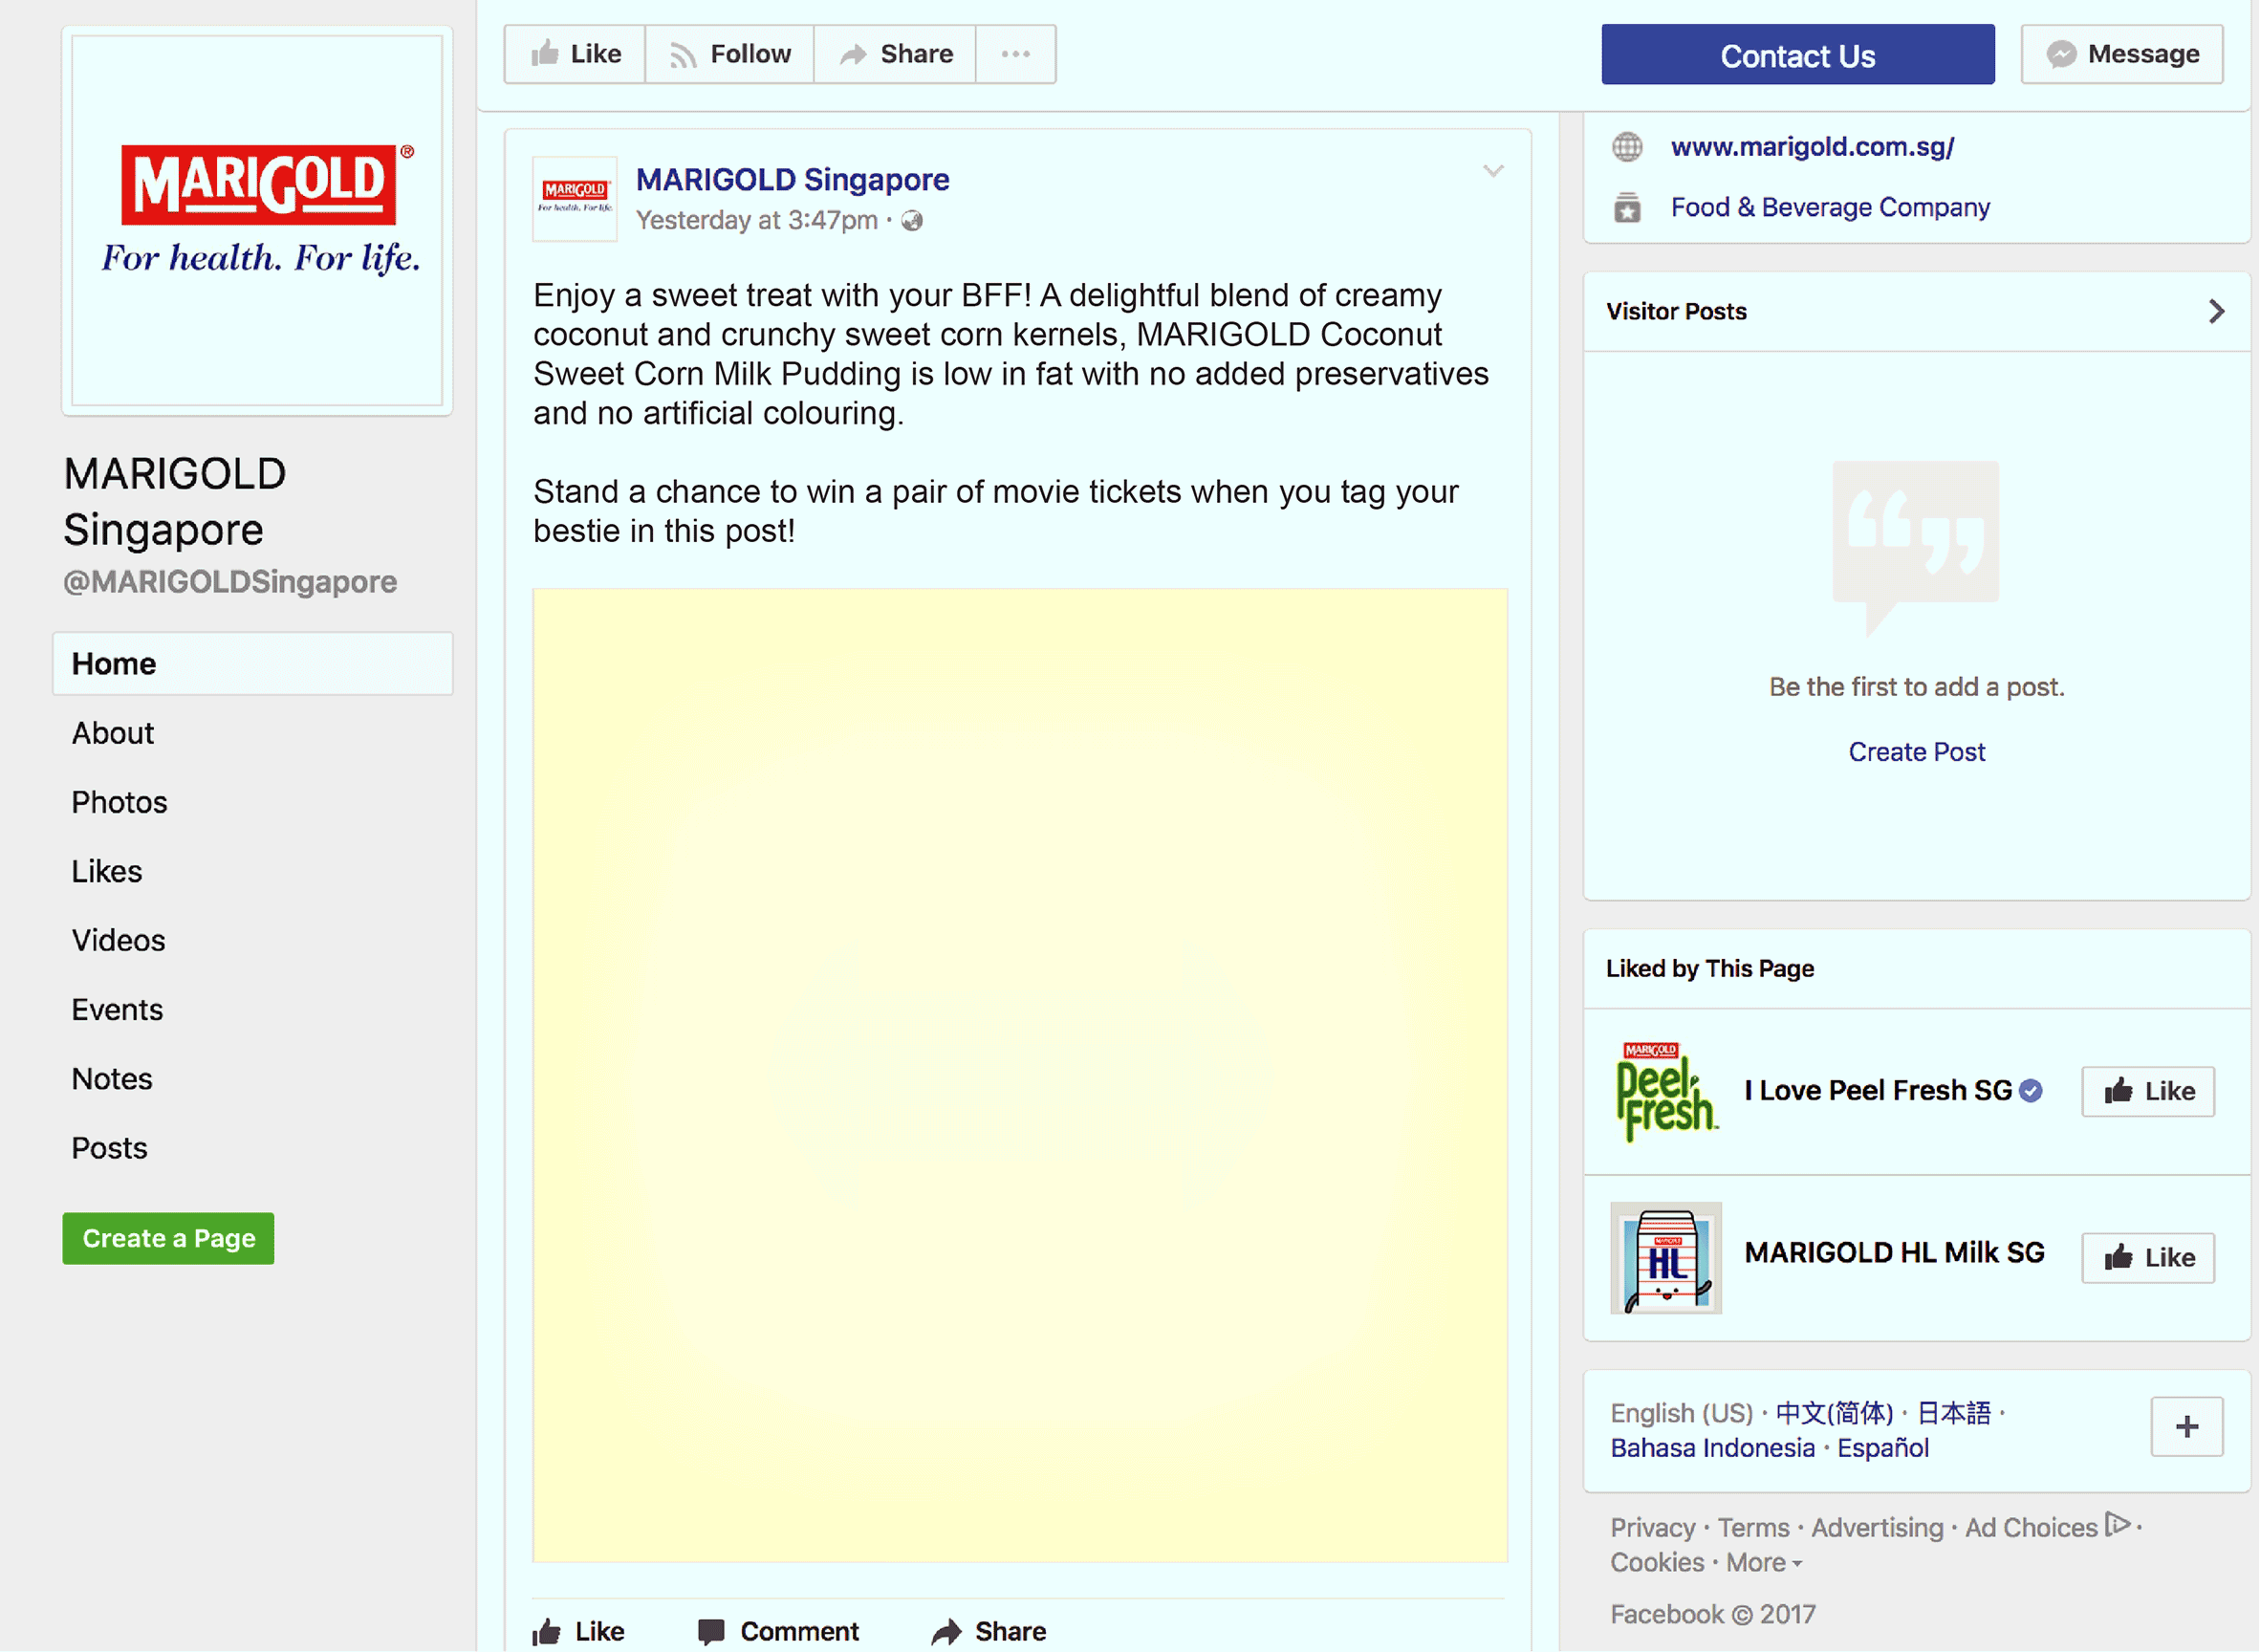
Task: Open the Cookies footer link
Action: tap(1657, 1562)
